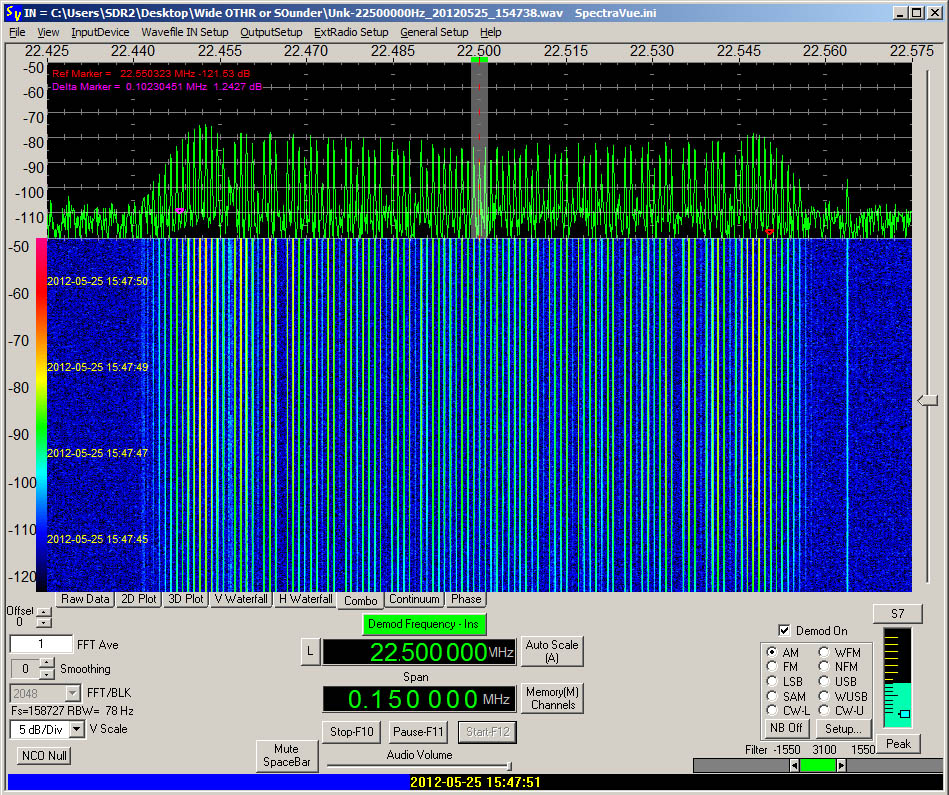This screenshot has width=949, height=795.
Task: Select the FM demodulation mode
Action: point(772,666)
